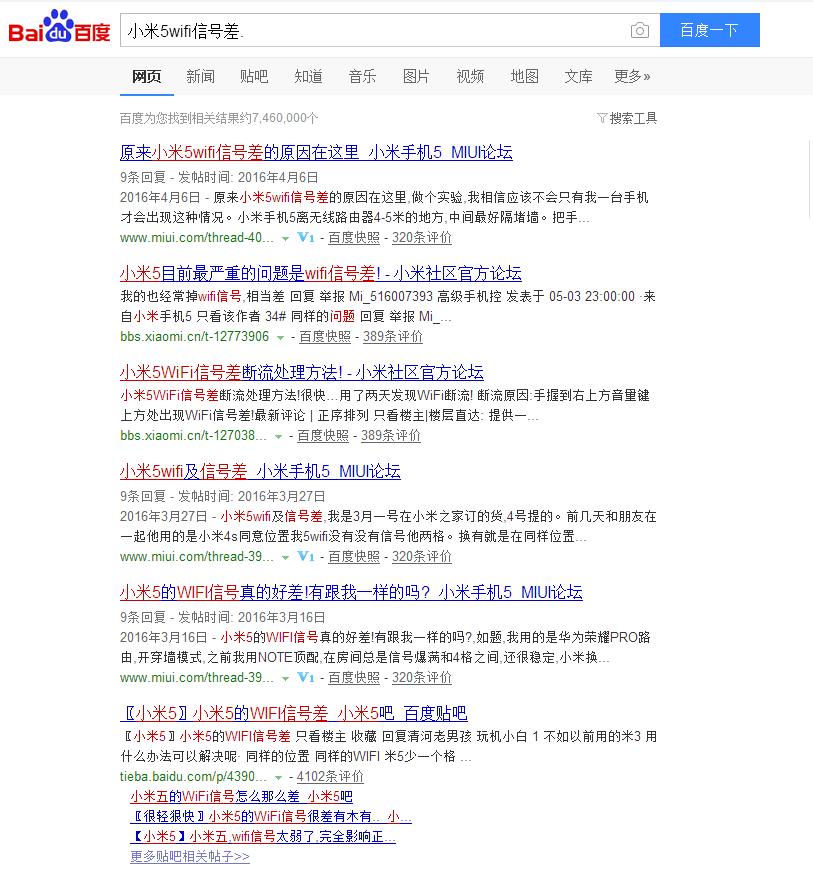Image resolution: width=813 pixels, height=880 pixels.
Task: Click the 百度一下 search button
Action: coord(709,30)
